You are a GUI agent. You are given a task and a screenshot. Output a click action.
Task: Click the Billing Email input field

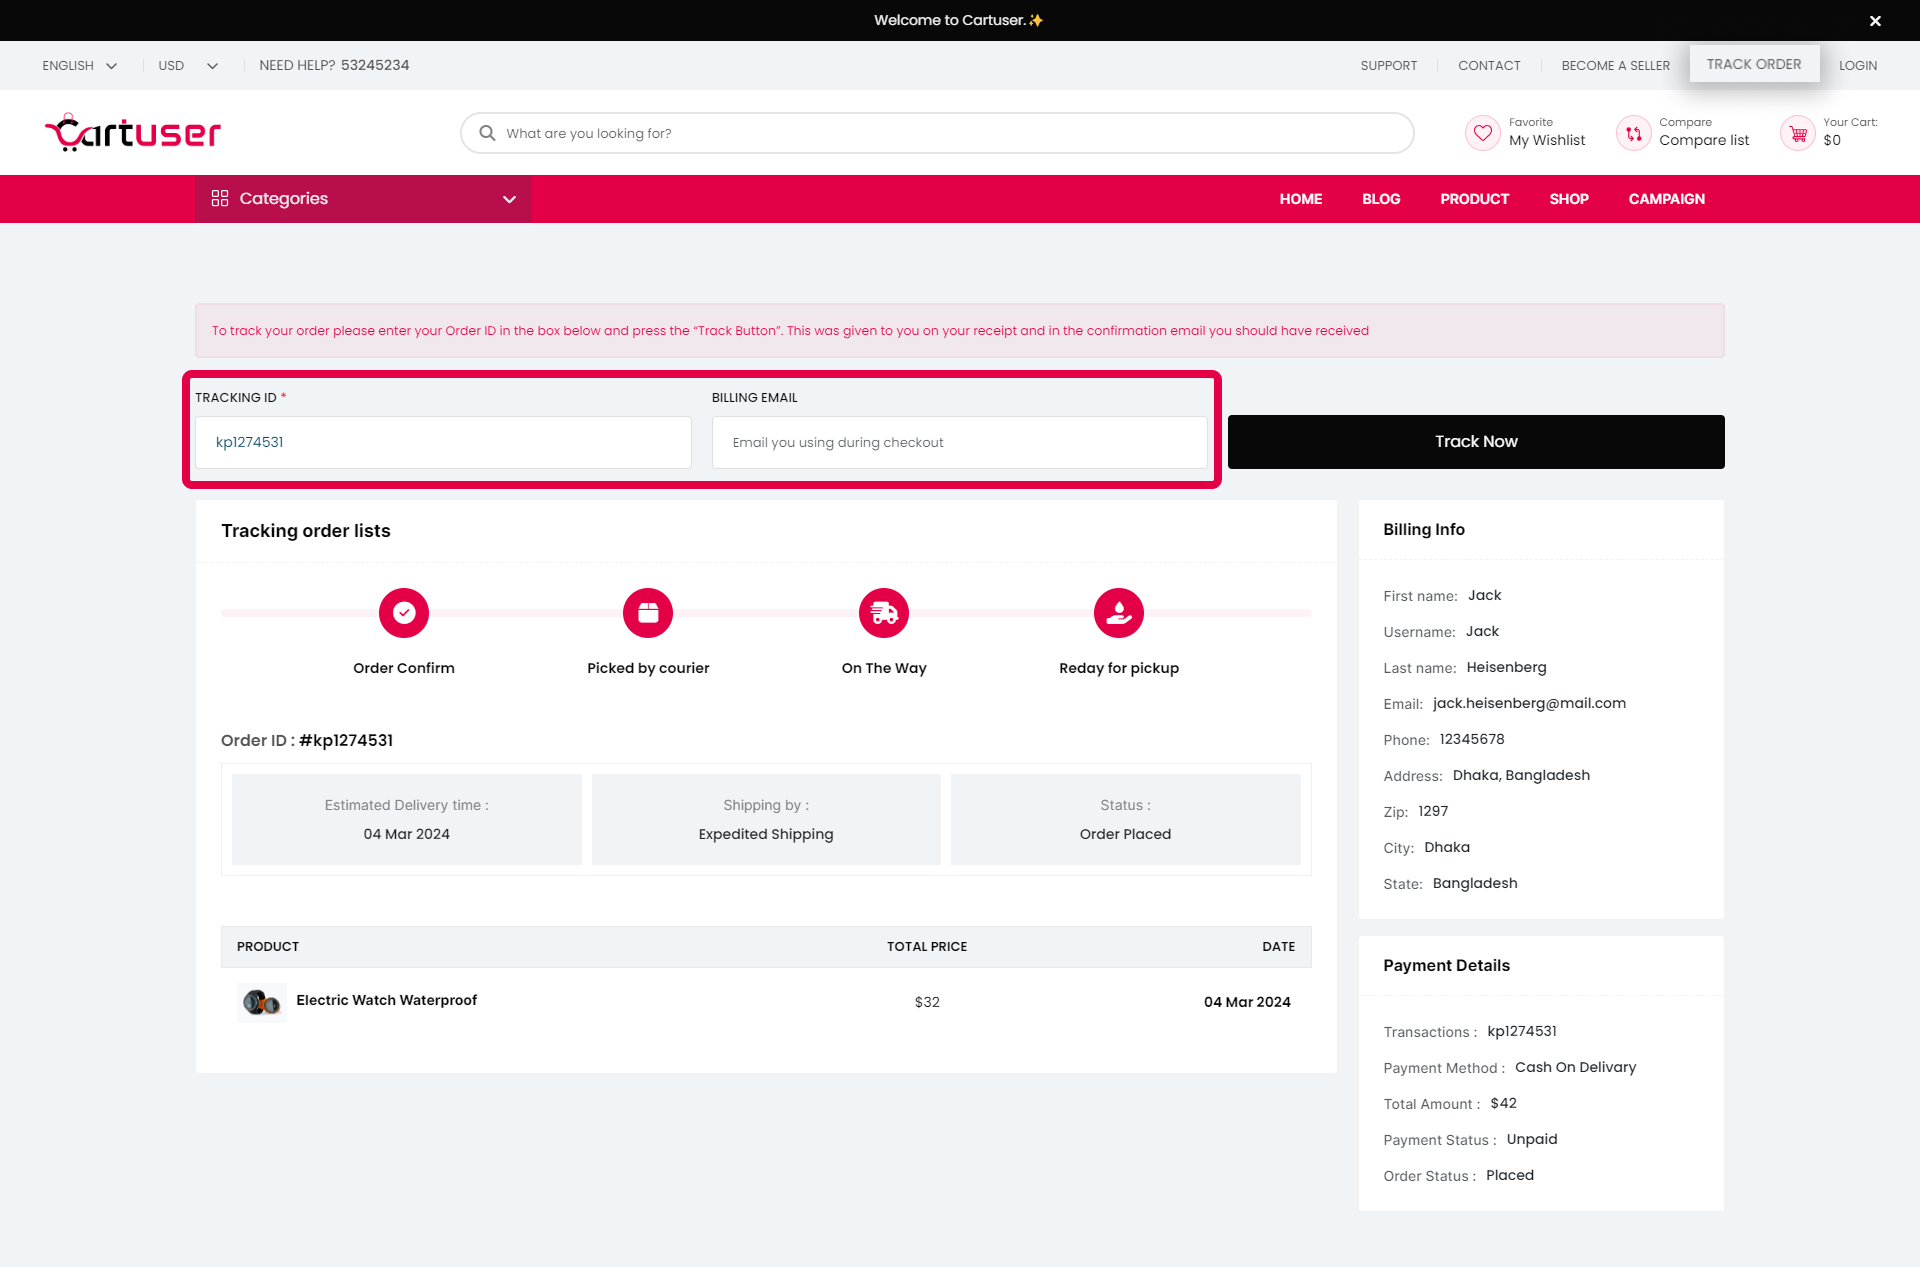(x=959, y=443)
